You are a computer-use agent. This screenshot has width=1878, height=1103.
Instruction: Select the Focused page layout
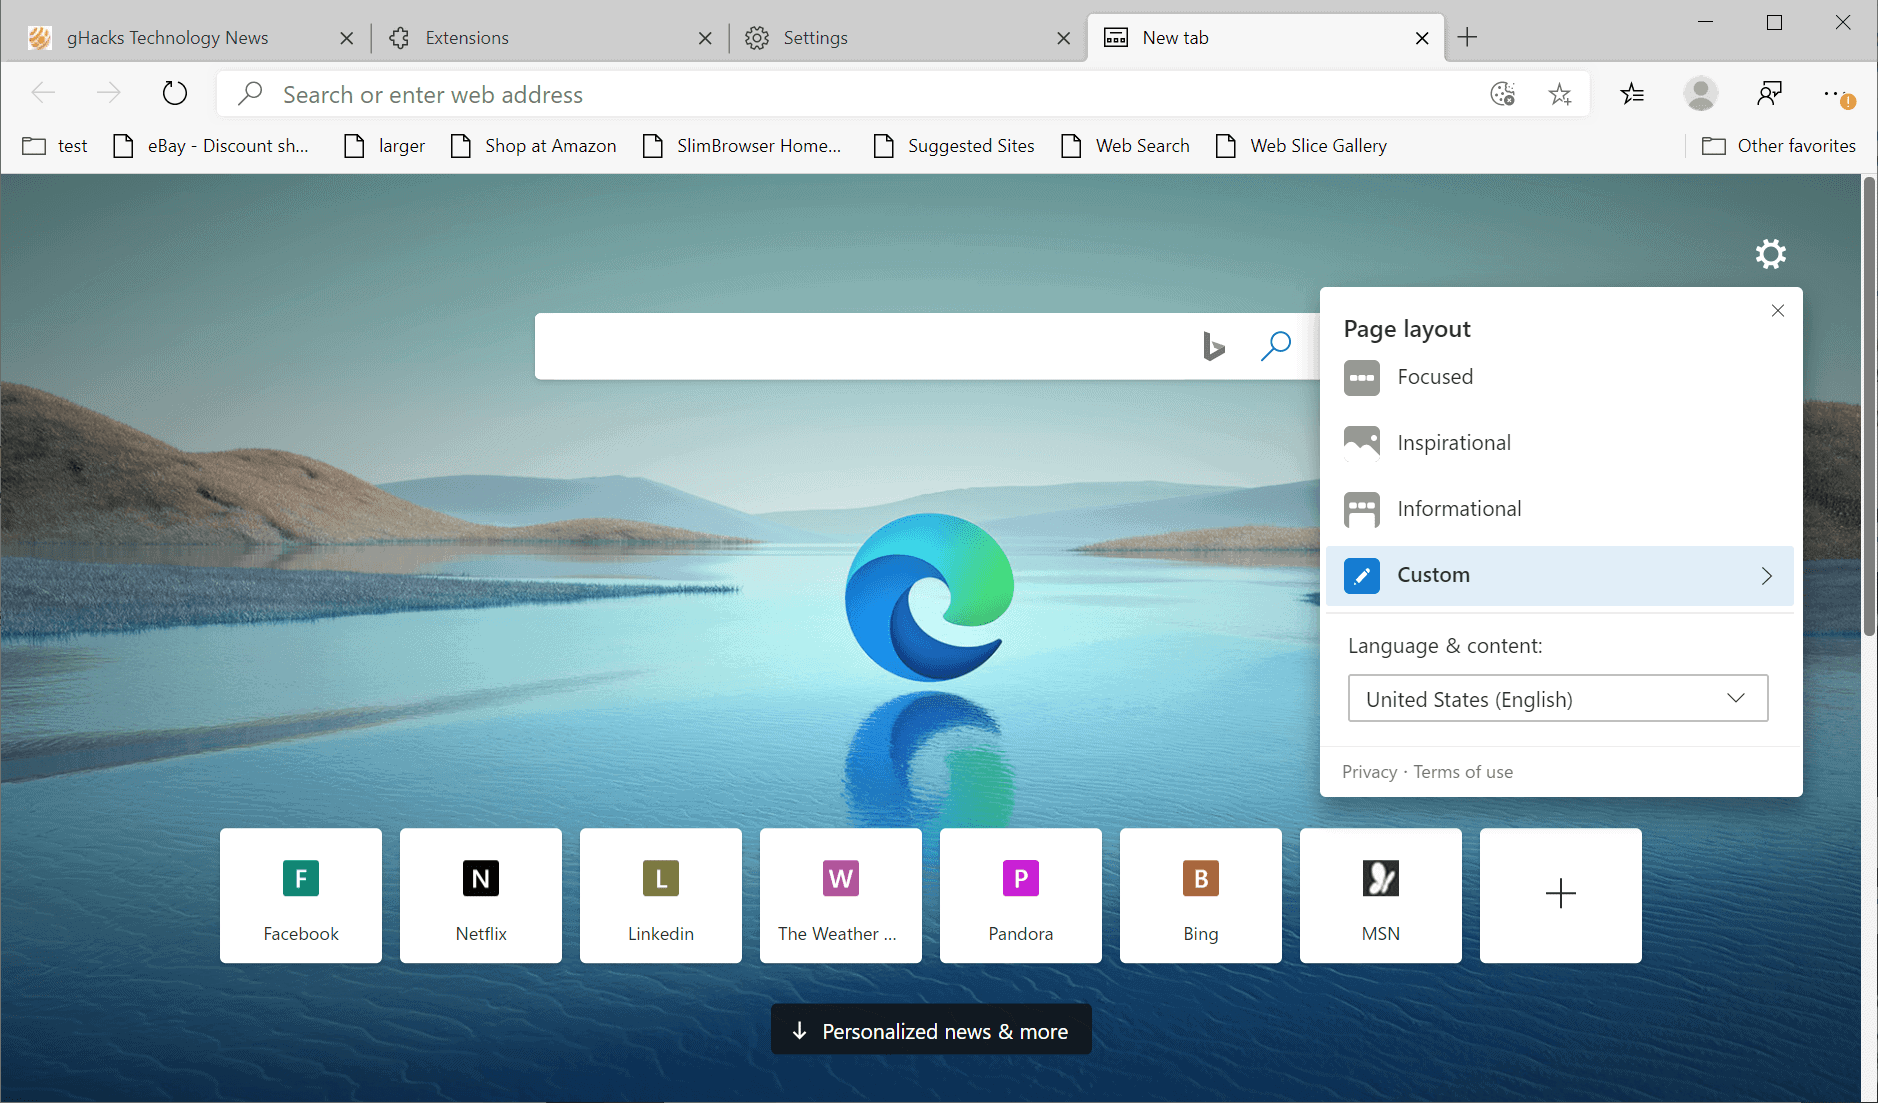[1560, 378]
